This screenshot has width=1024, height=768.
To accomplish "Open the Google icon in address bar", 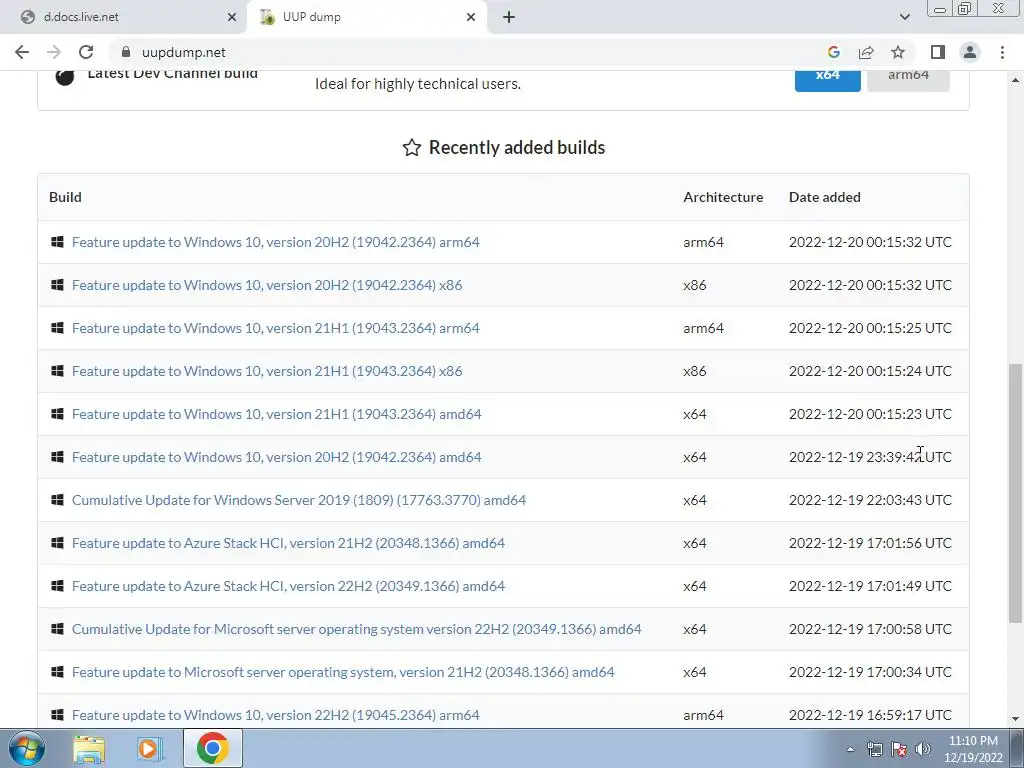I will [833, 52].
